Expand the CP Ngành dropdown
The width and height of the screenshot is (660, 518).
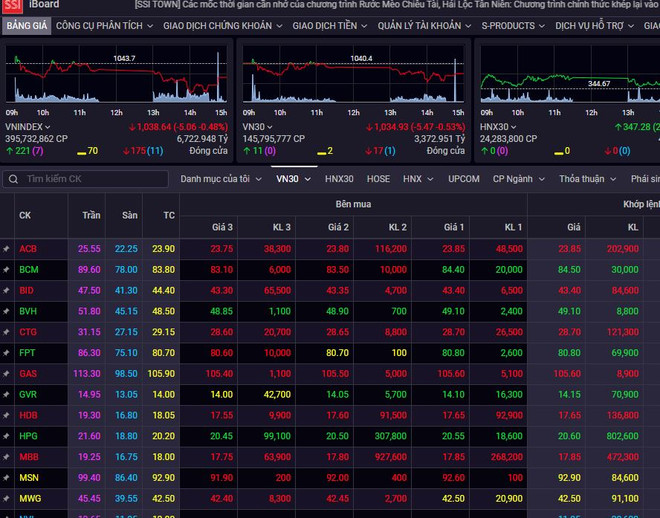pyautogui.click(x=517, y=179)
